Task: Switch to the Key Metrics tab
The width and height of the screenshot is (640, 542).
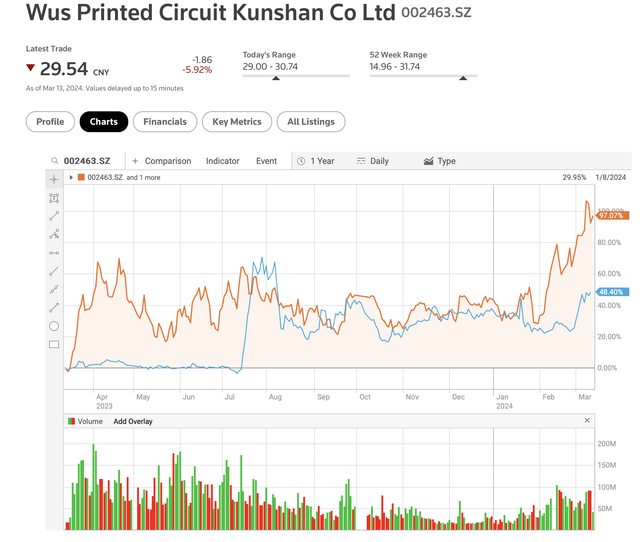Action: tap(237, 122)
